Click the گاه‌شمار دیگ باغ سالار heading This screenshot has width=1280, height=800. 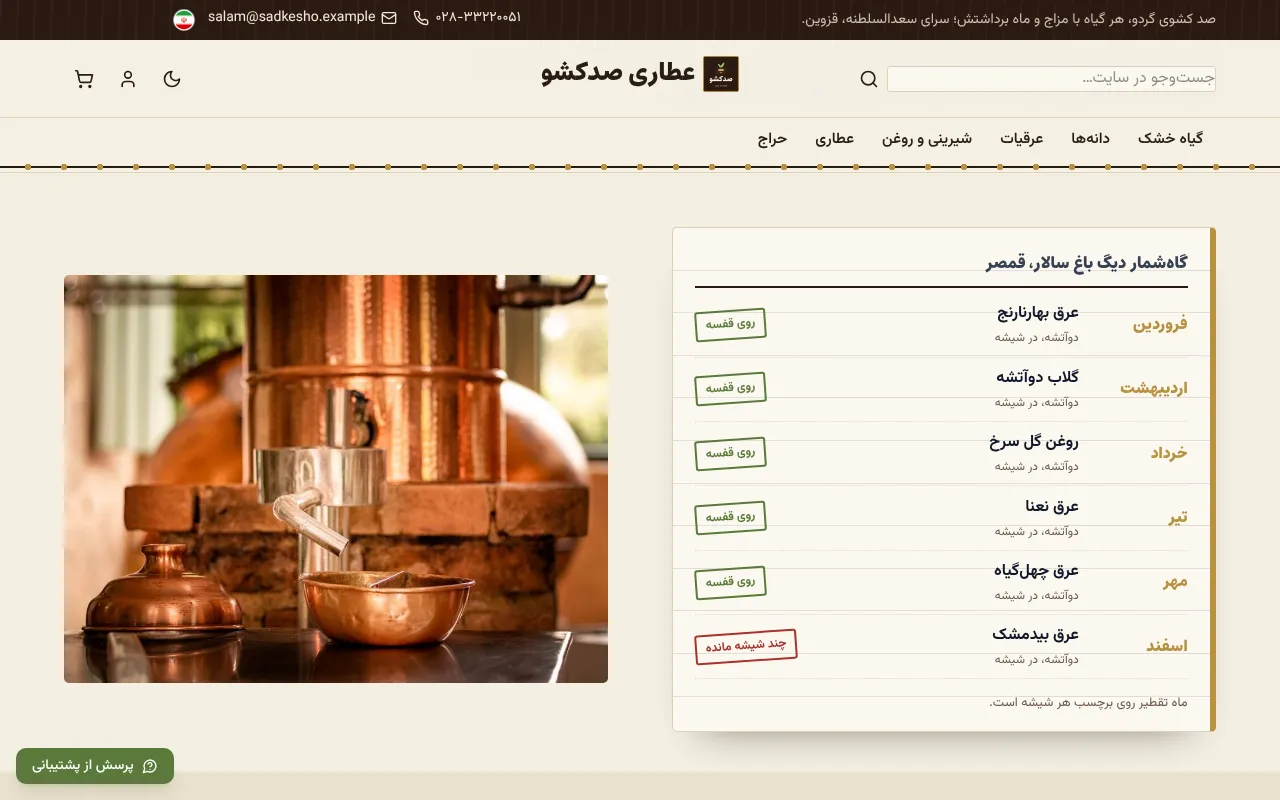pos(1087,263)
